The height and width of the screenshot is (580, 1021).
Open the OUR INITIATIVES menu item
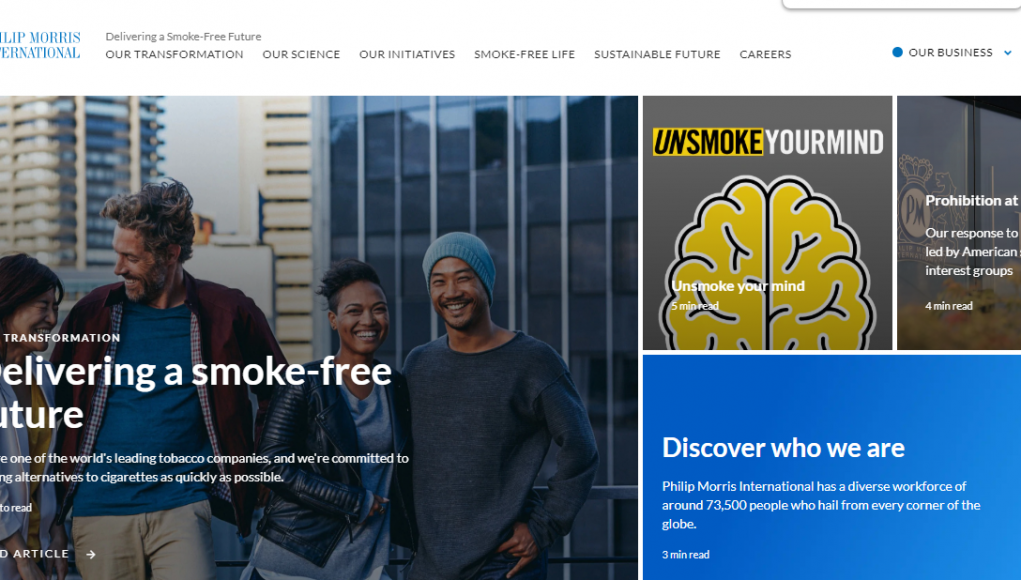pyautogui.click(x=407, y=55)
